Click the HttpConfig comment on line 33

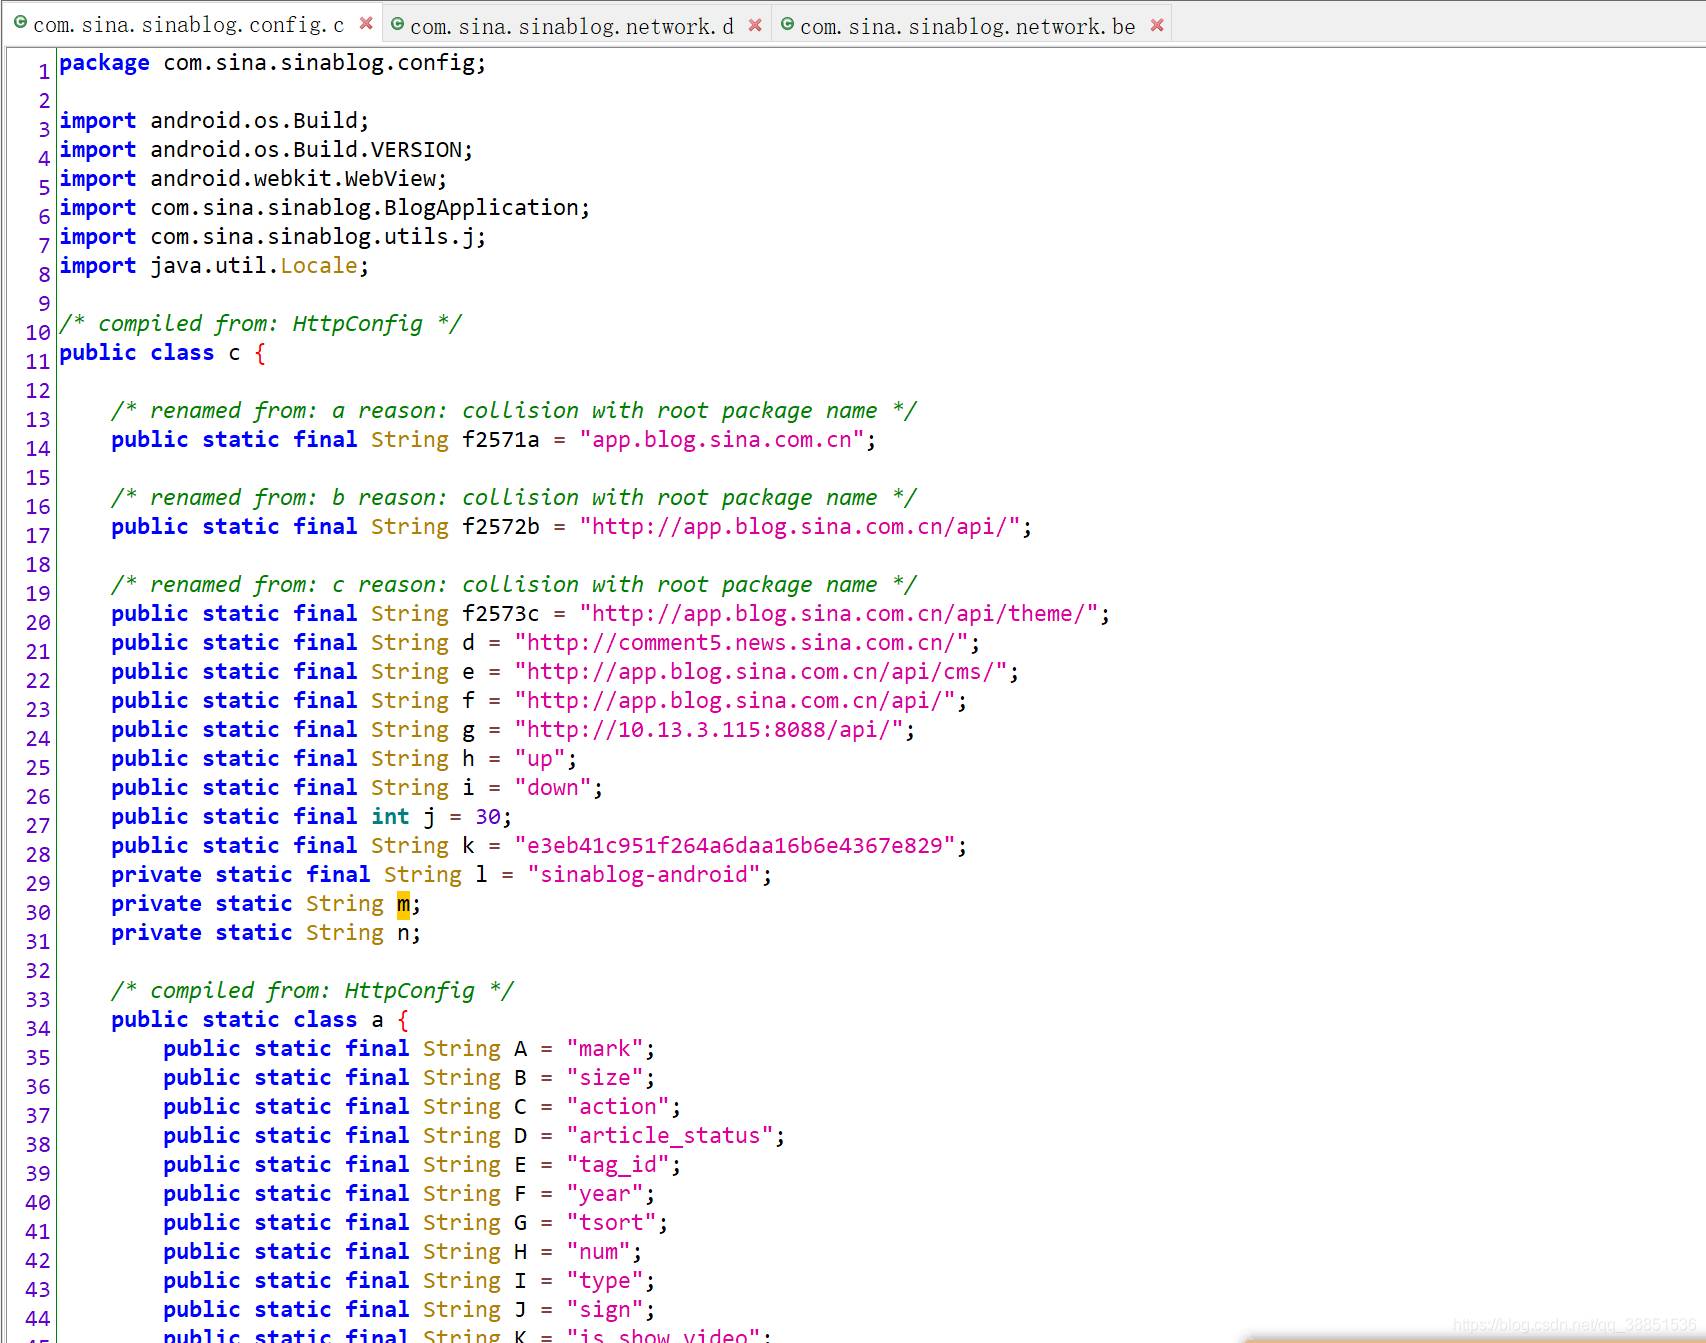(312, 991)
